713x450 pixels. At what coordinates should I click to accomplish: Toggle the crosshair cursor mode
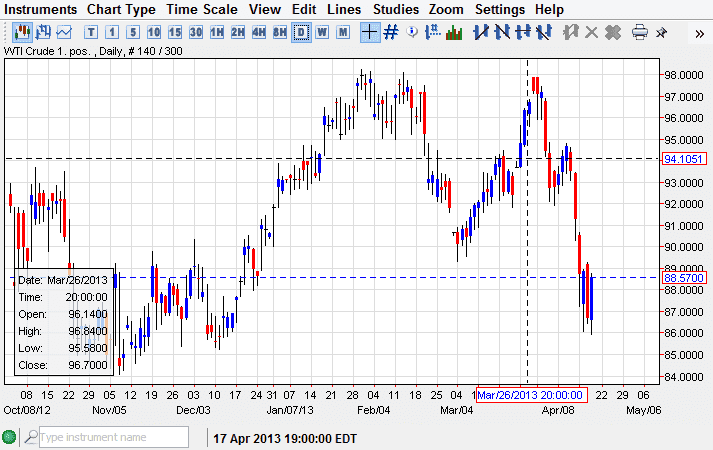(x=369, y=32)
